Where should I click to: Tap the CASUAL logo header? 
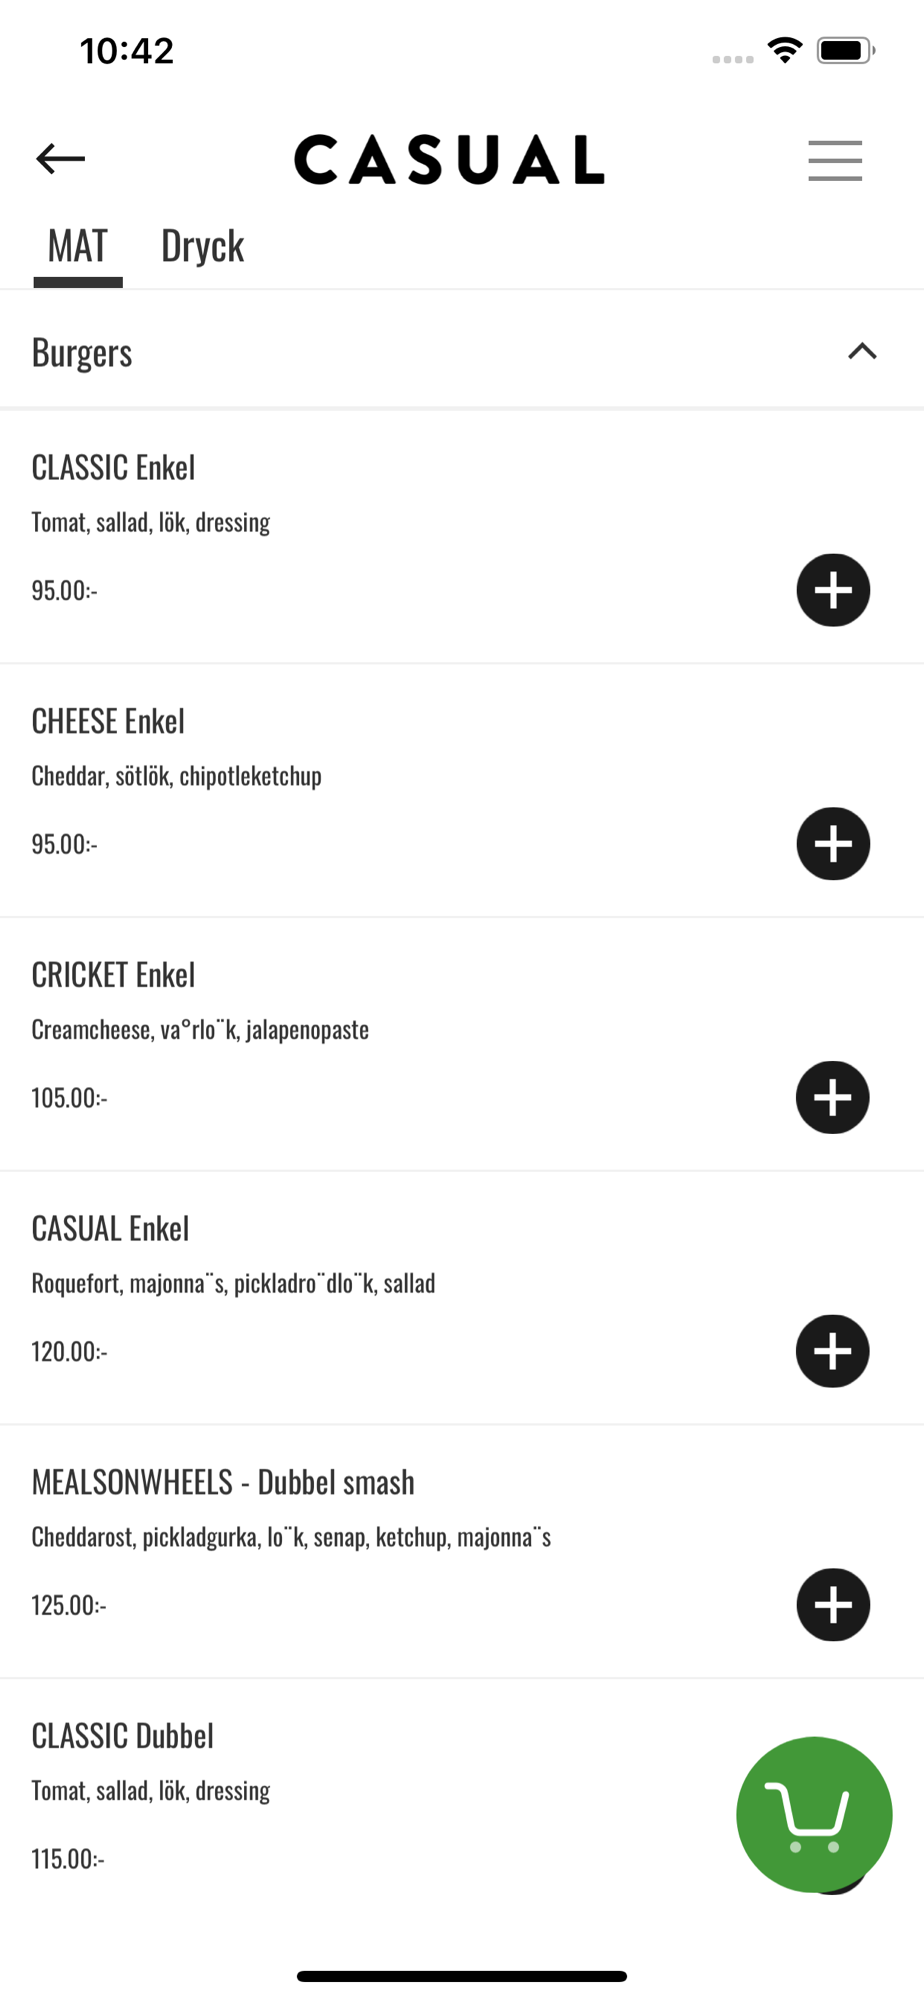449,160
